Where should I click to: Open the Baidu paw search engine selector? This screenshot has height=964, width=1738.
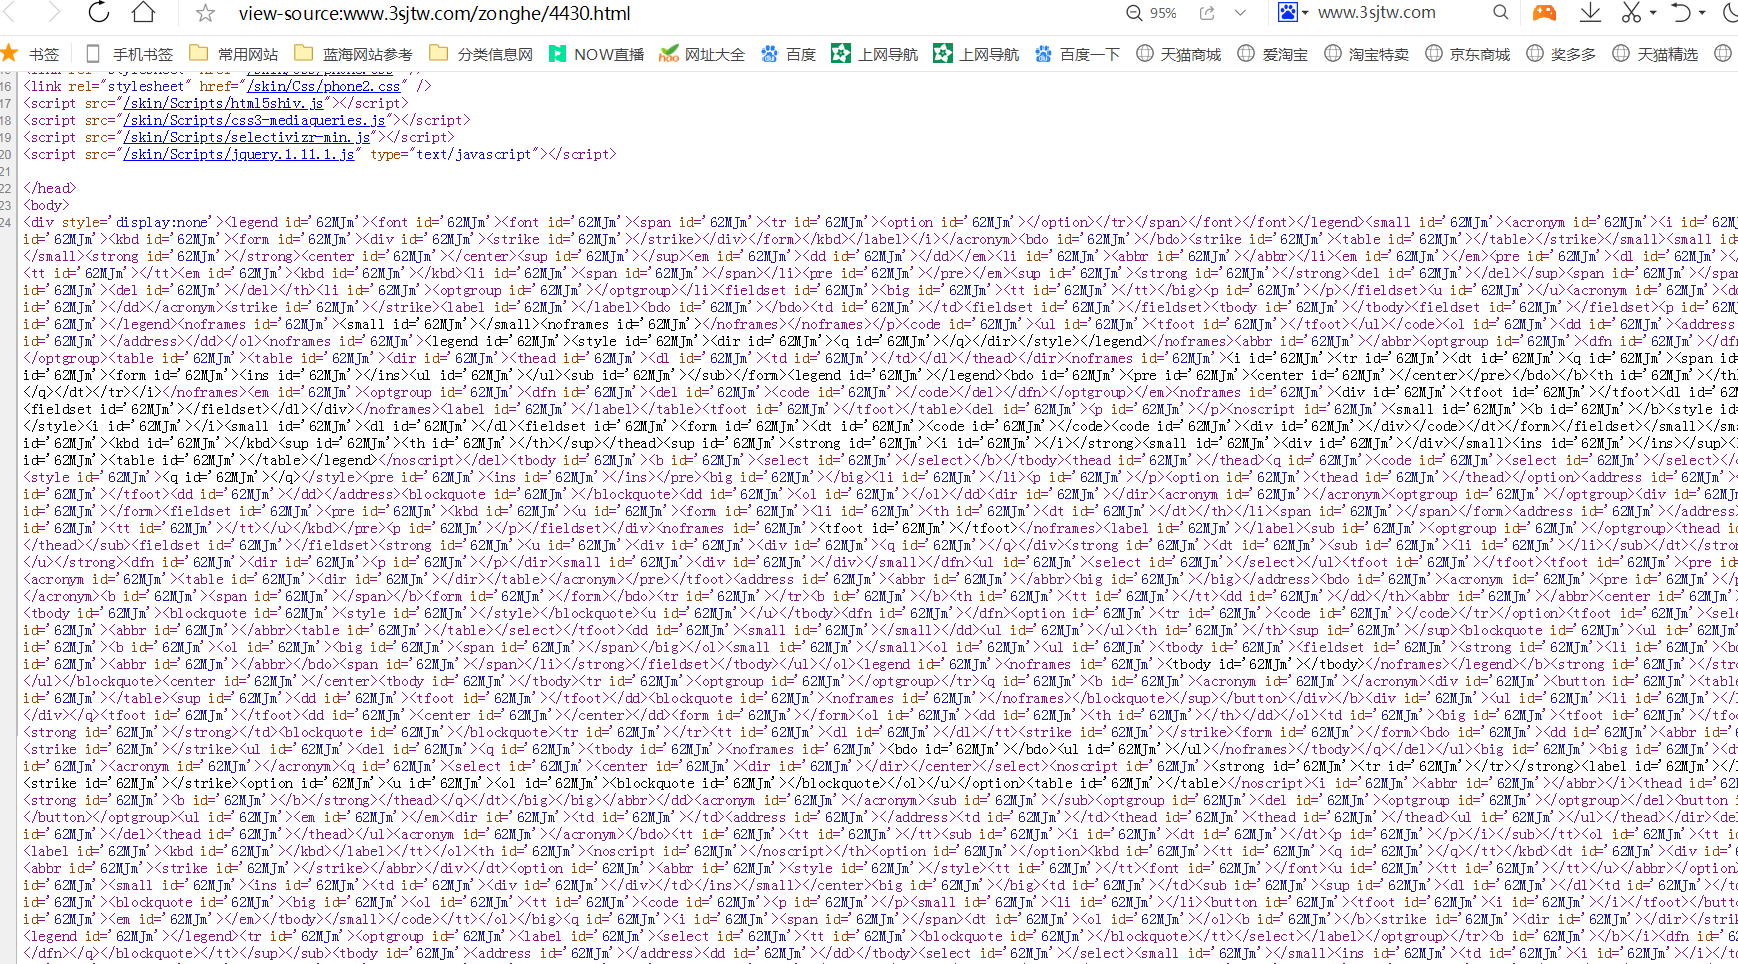pos(1292,12)
